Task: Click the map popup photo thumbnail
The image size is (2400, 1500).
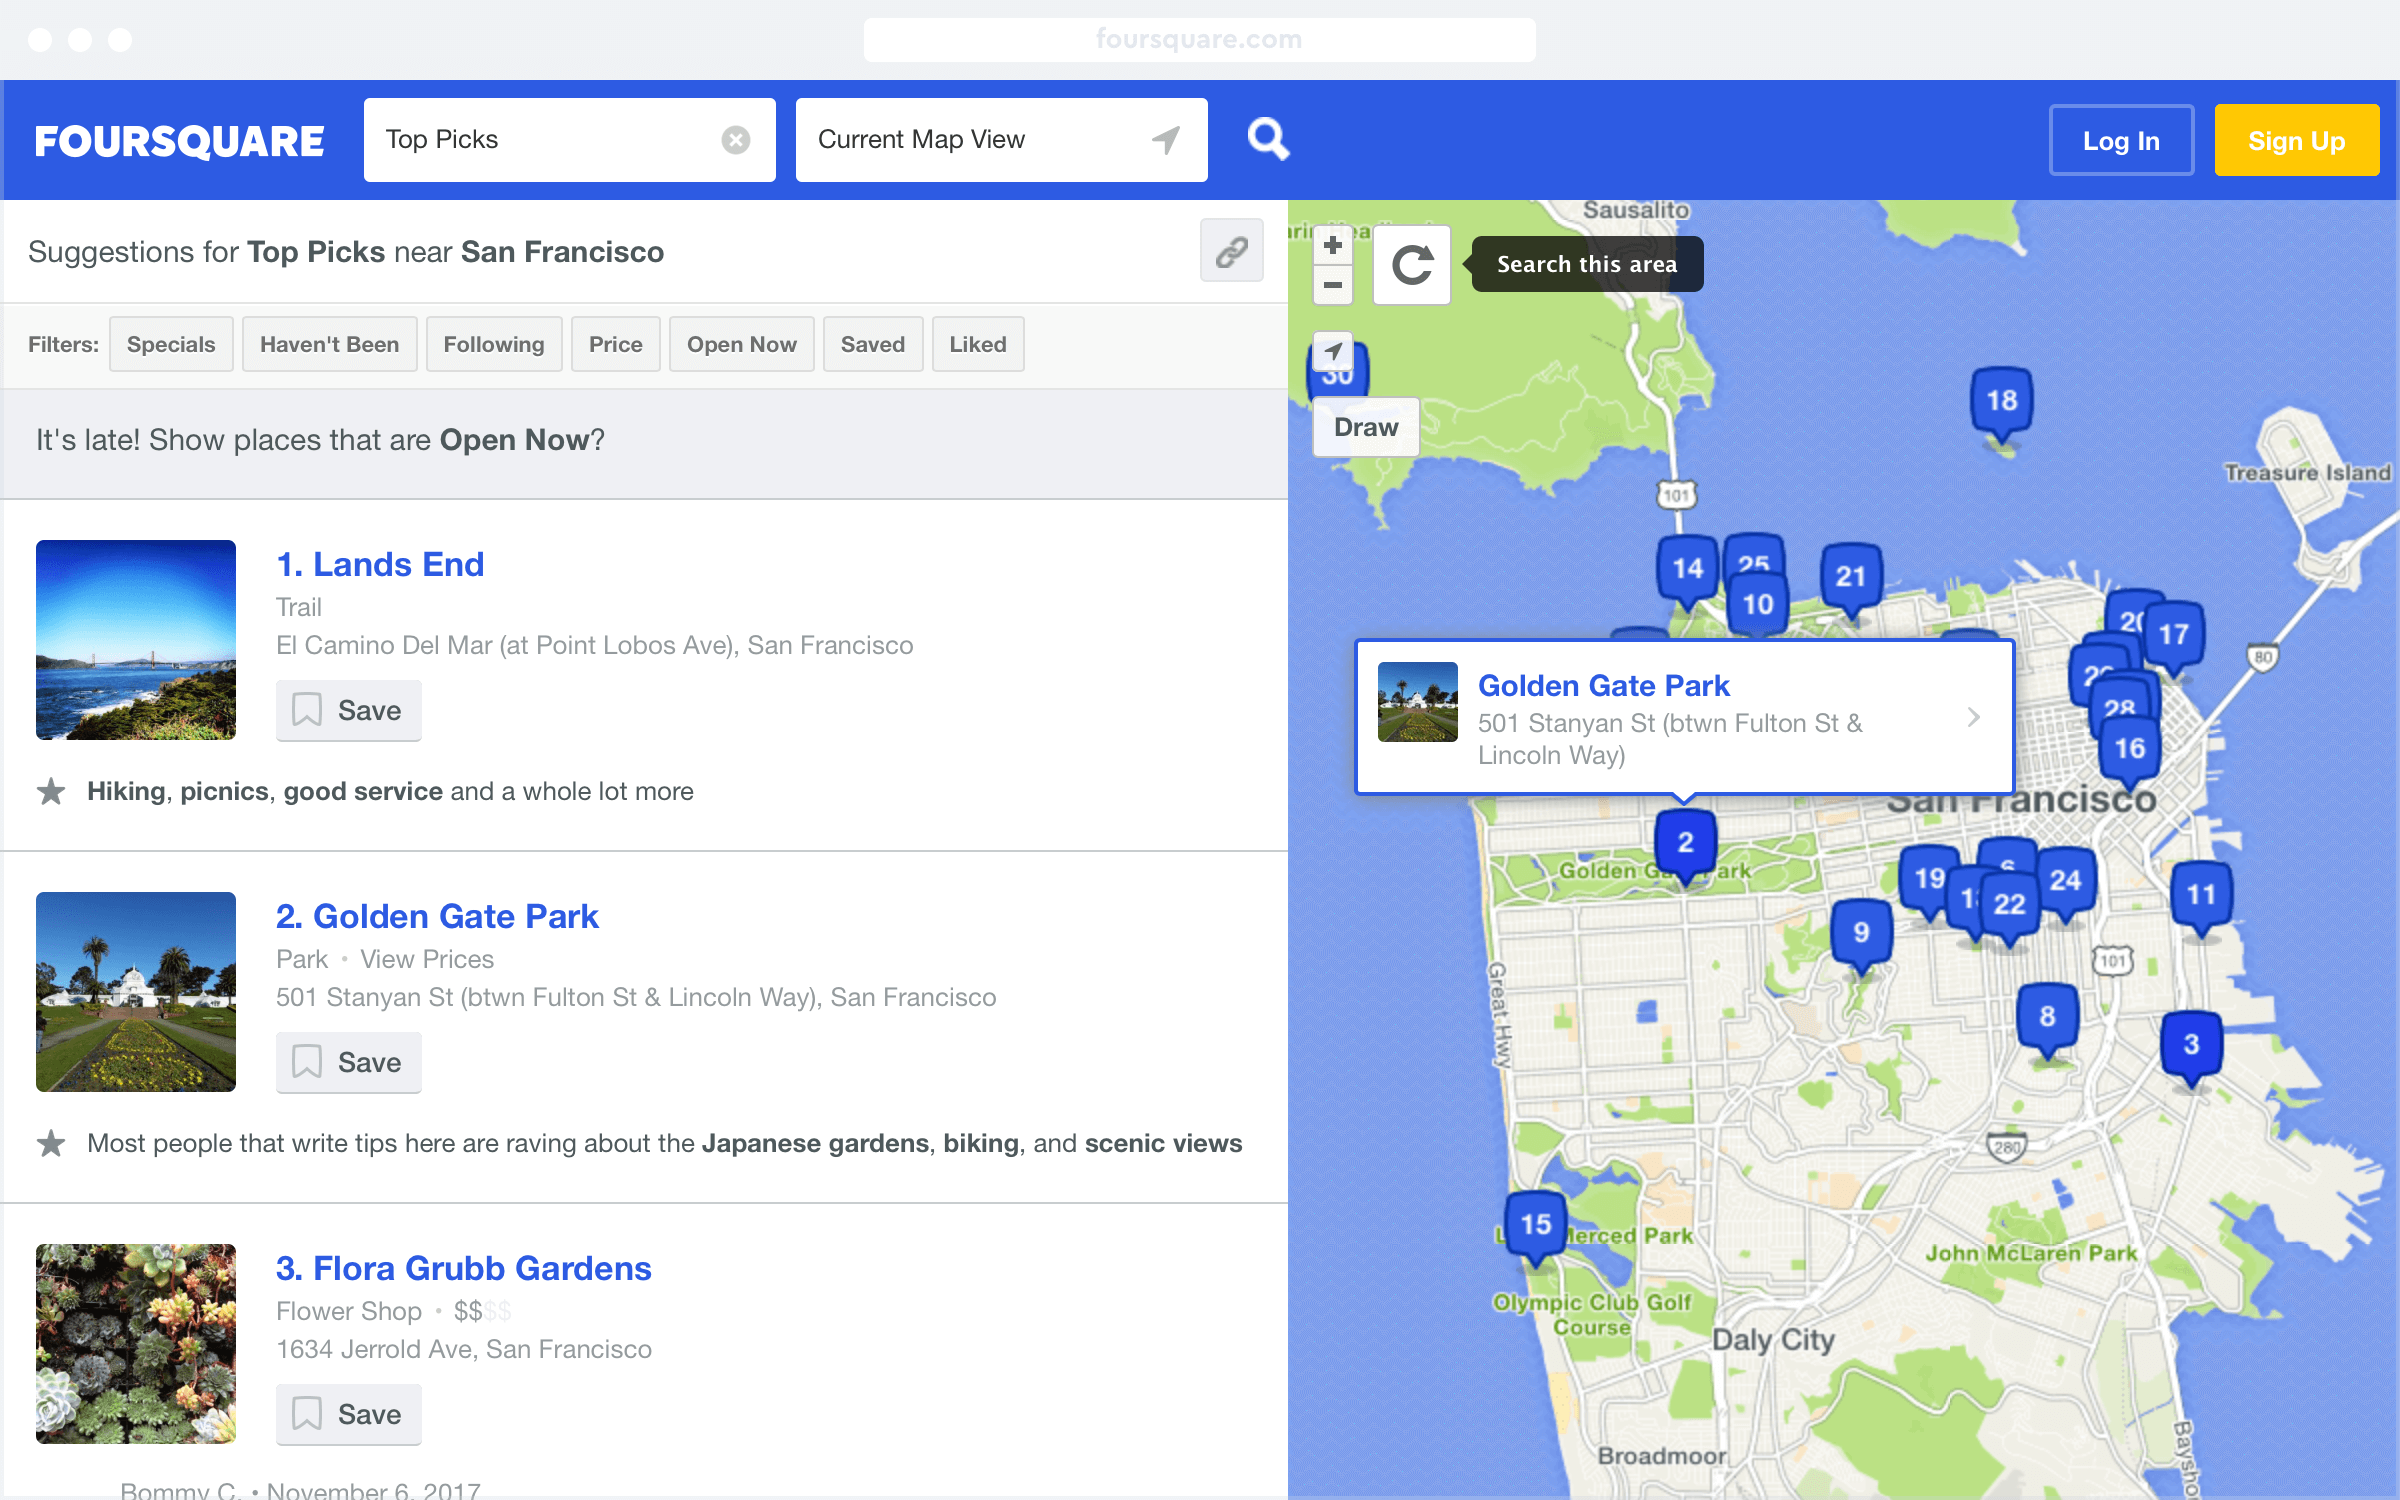Action: (1418, 702)
